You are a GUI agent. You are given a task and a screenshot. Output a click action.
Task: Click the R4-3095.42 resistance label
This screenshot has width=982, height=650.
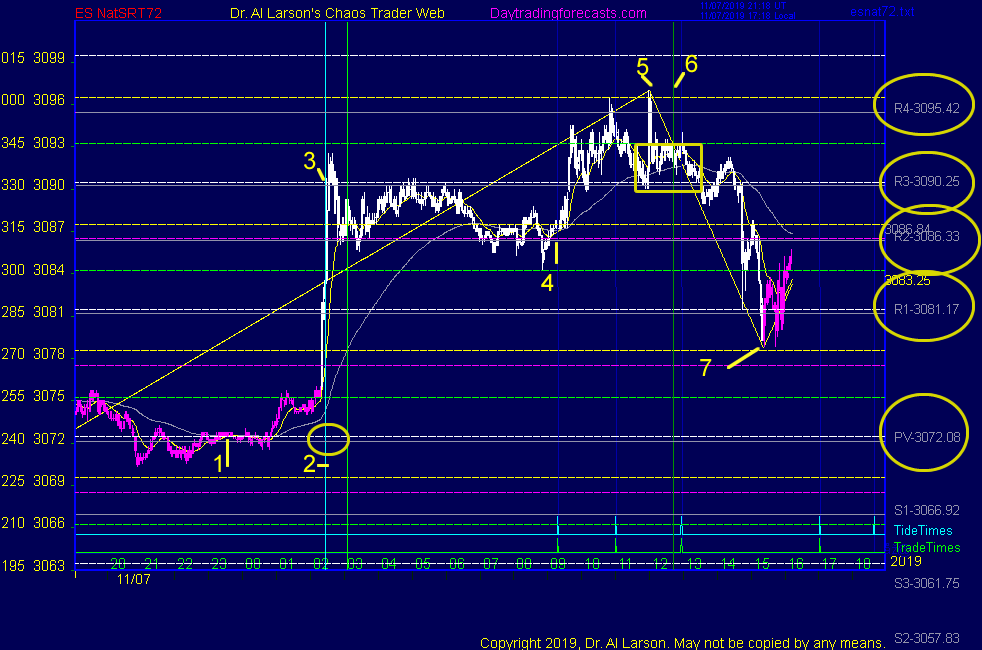(x=926, y=108)
